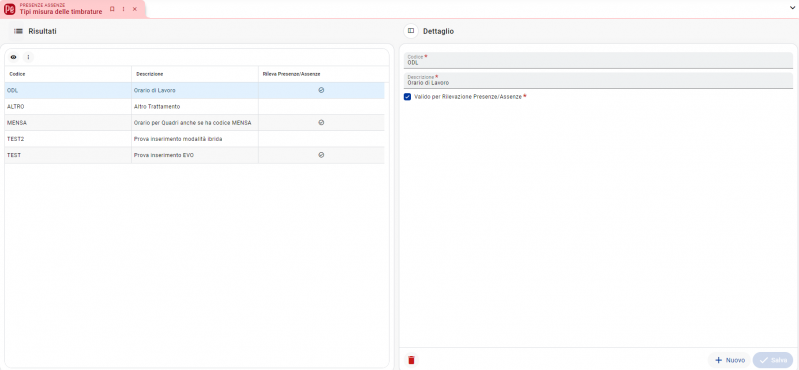799x370 pixels.
Task: Open the tab's three-dot options menu
Action: point(123,9)
